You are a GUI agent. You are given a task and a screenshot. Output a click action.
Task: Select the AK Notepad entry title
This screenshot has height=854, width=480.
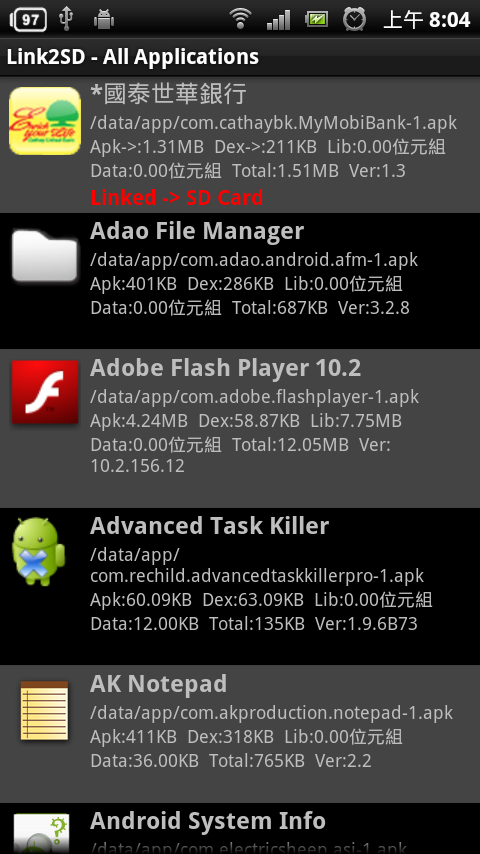[159, 684]
